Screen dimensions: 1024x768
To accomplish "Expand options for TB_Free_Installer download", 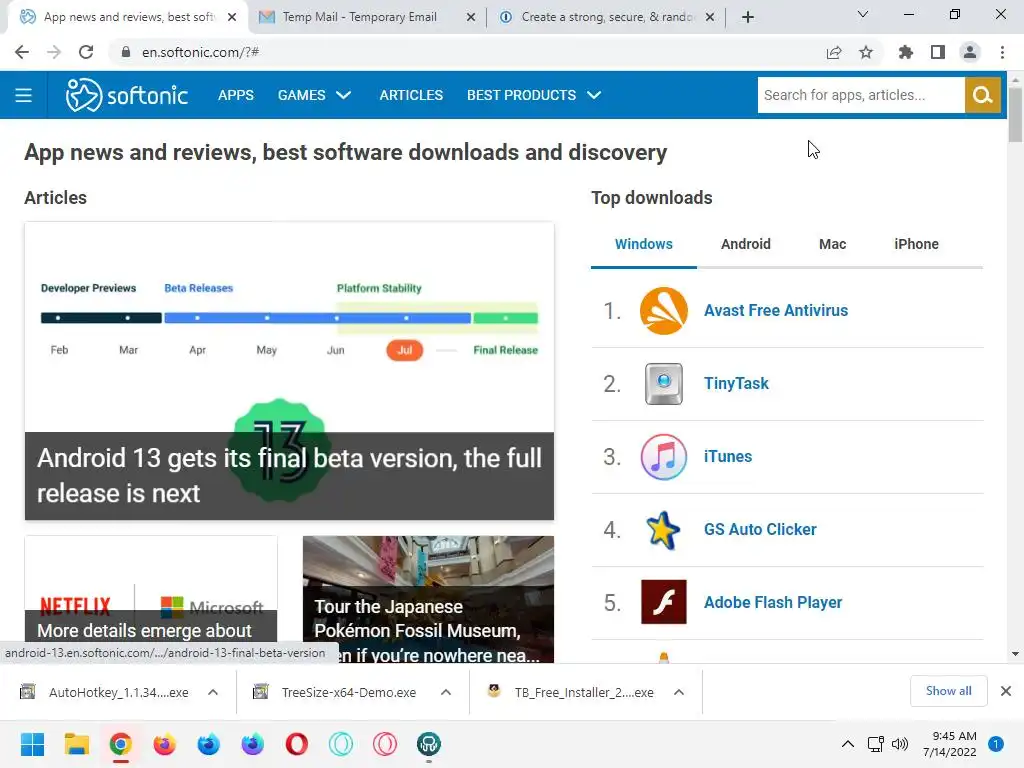I will (x=679, y=692).
